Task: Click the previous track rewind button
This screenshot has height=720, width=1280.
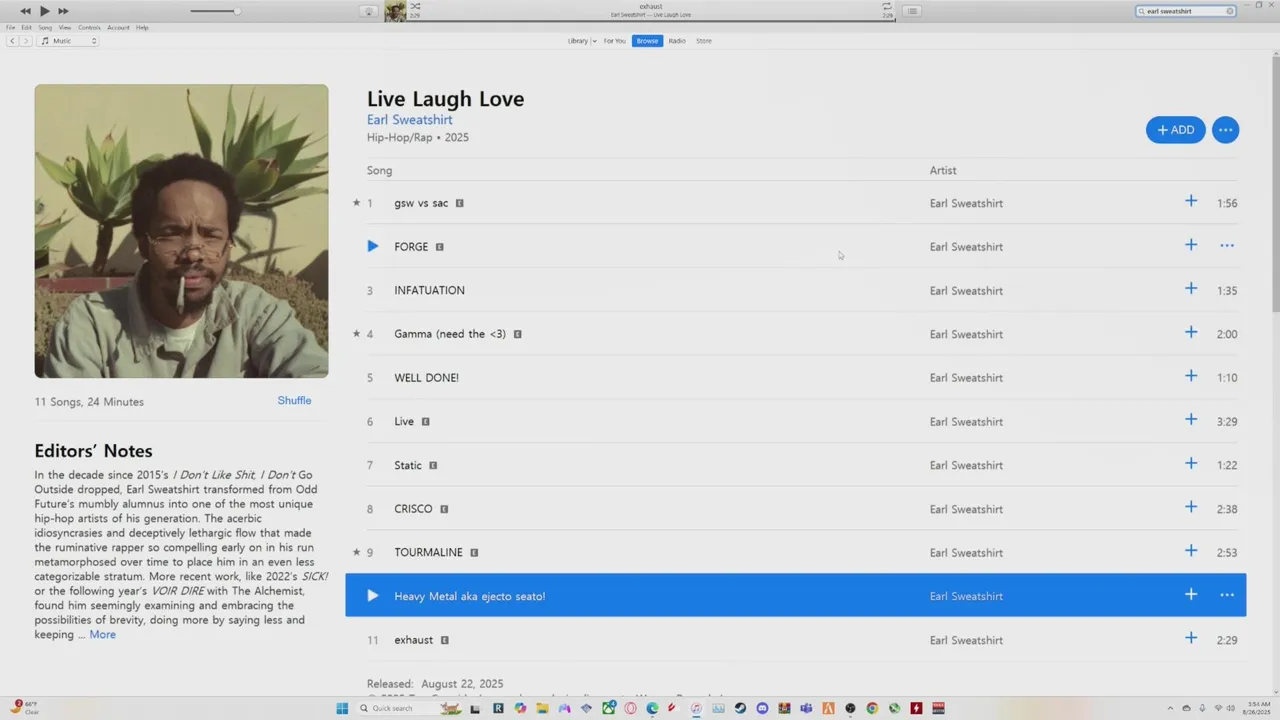Action: tap(26, 11)
